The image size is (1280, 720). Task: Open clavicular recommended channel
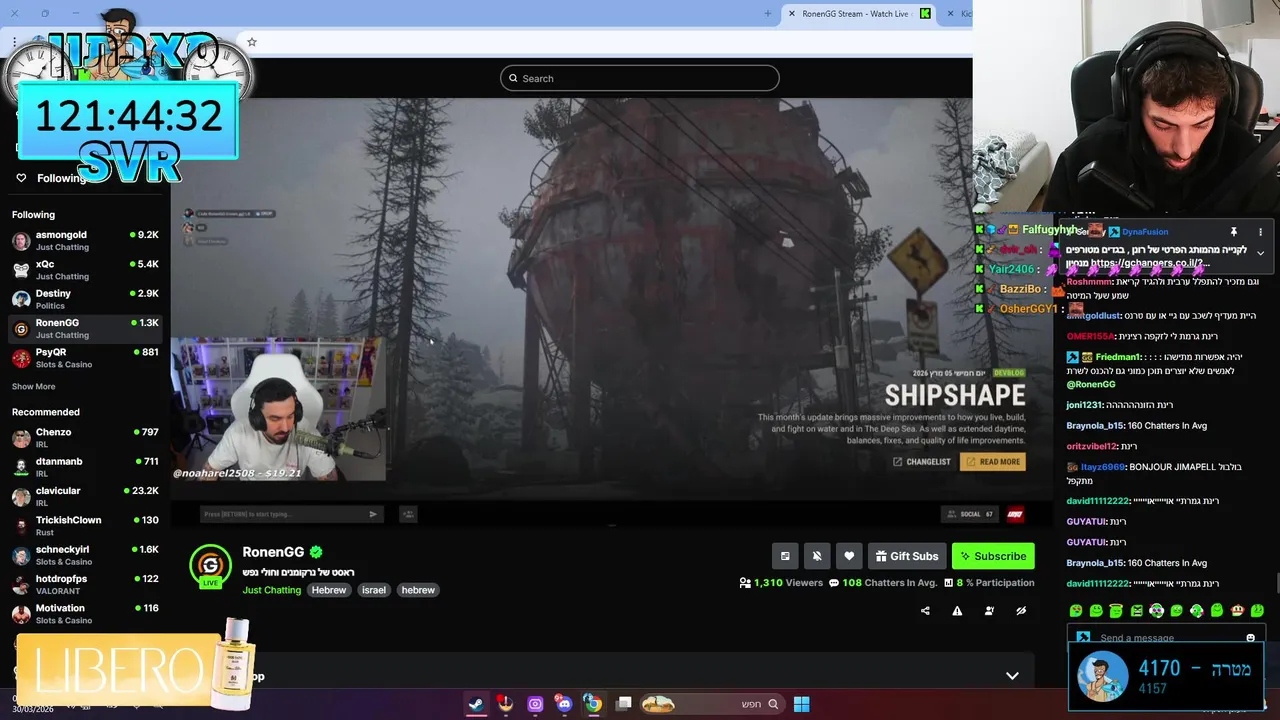click(x=85, y=496)
